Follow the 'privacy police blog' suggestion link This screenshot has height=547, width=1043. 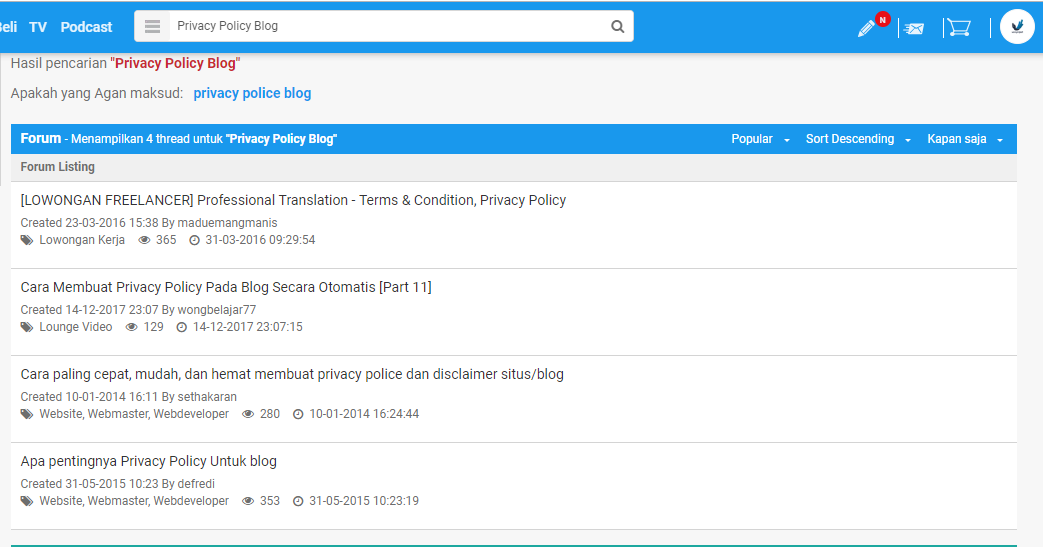pos(252,93)
